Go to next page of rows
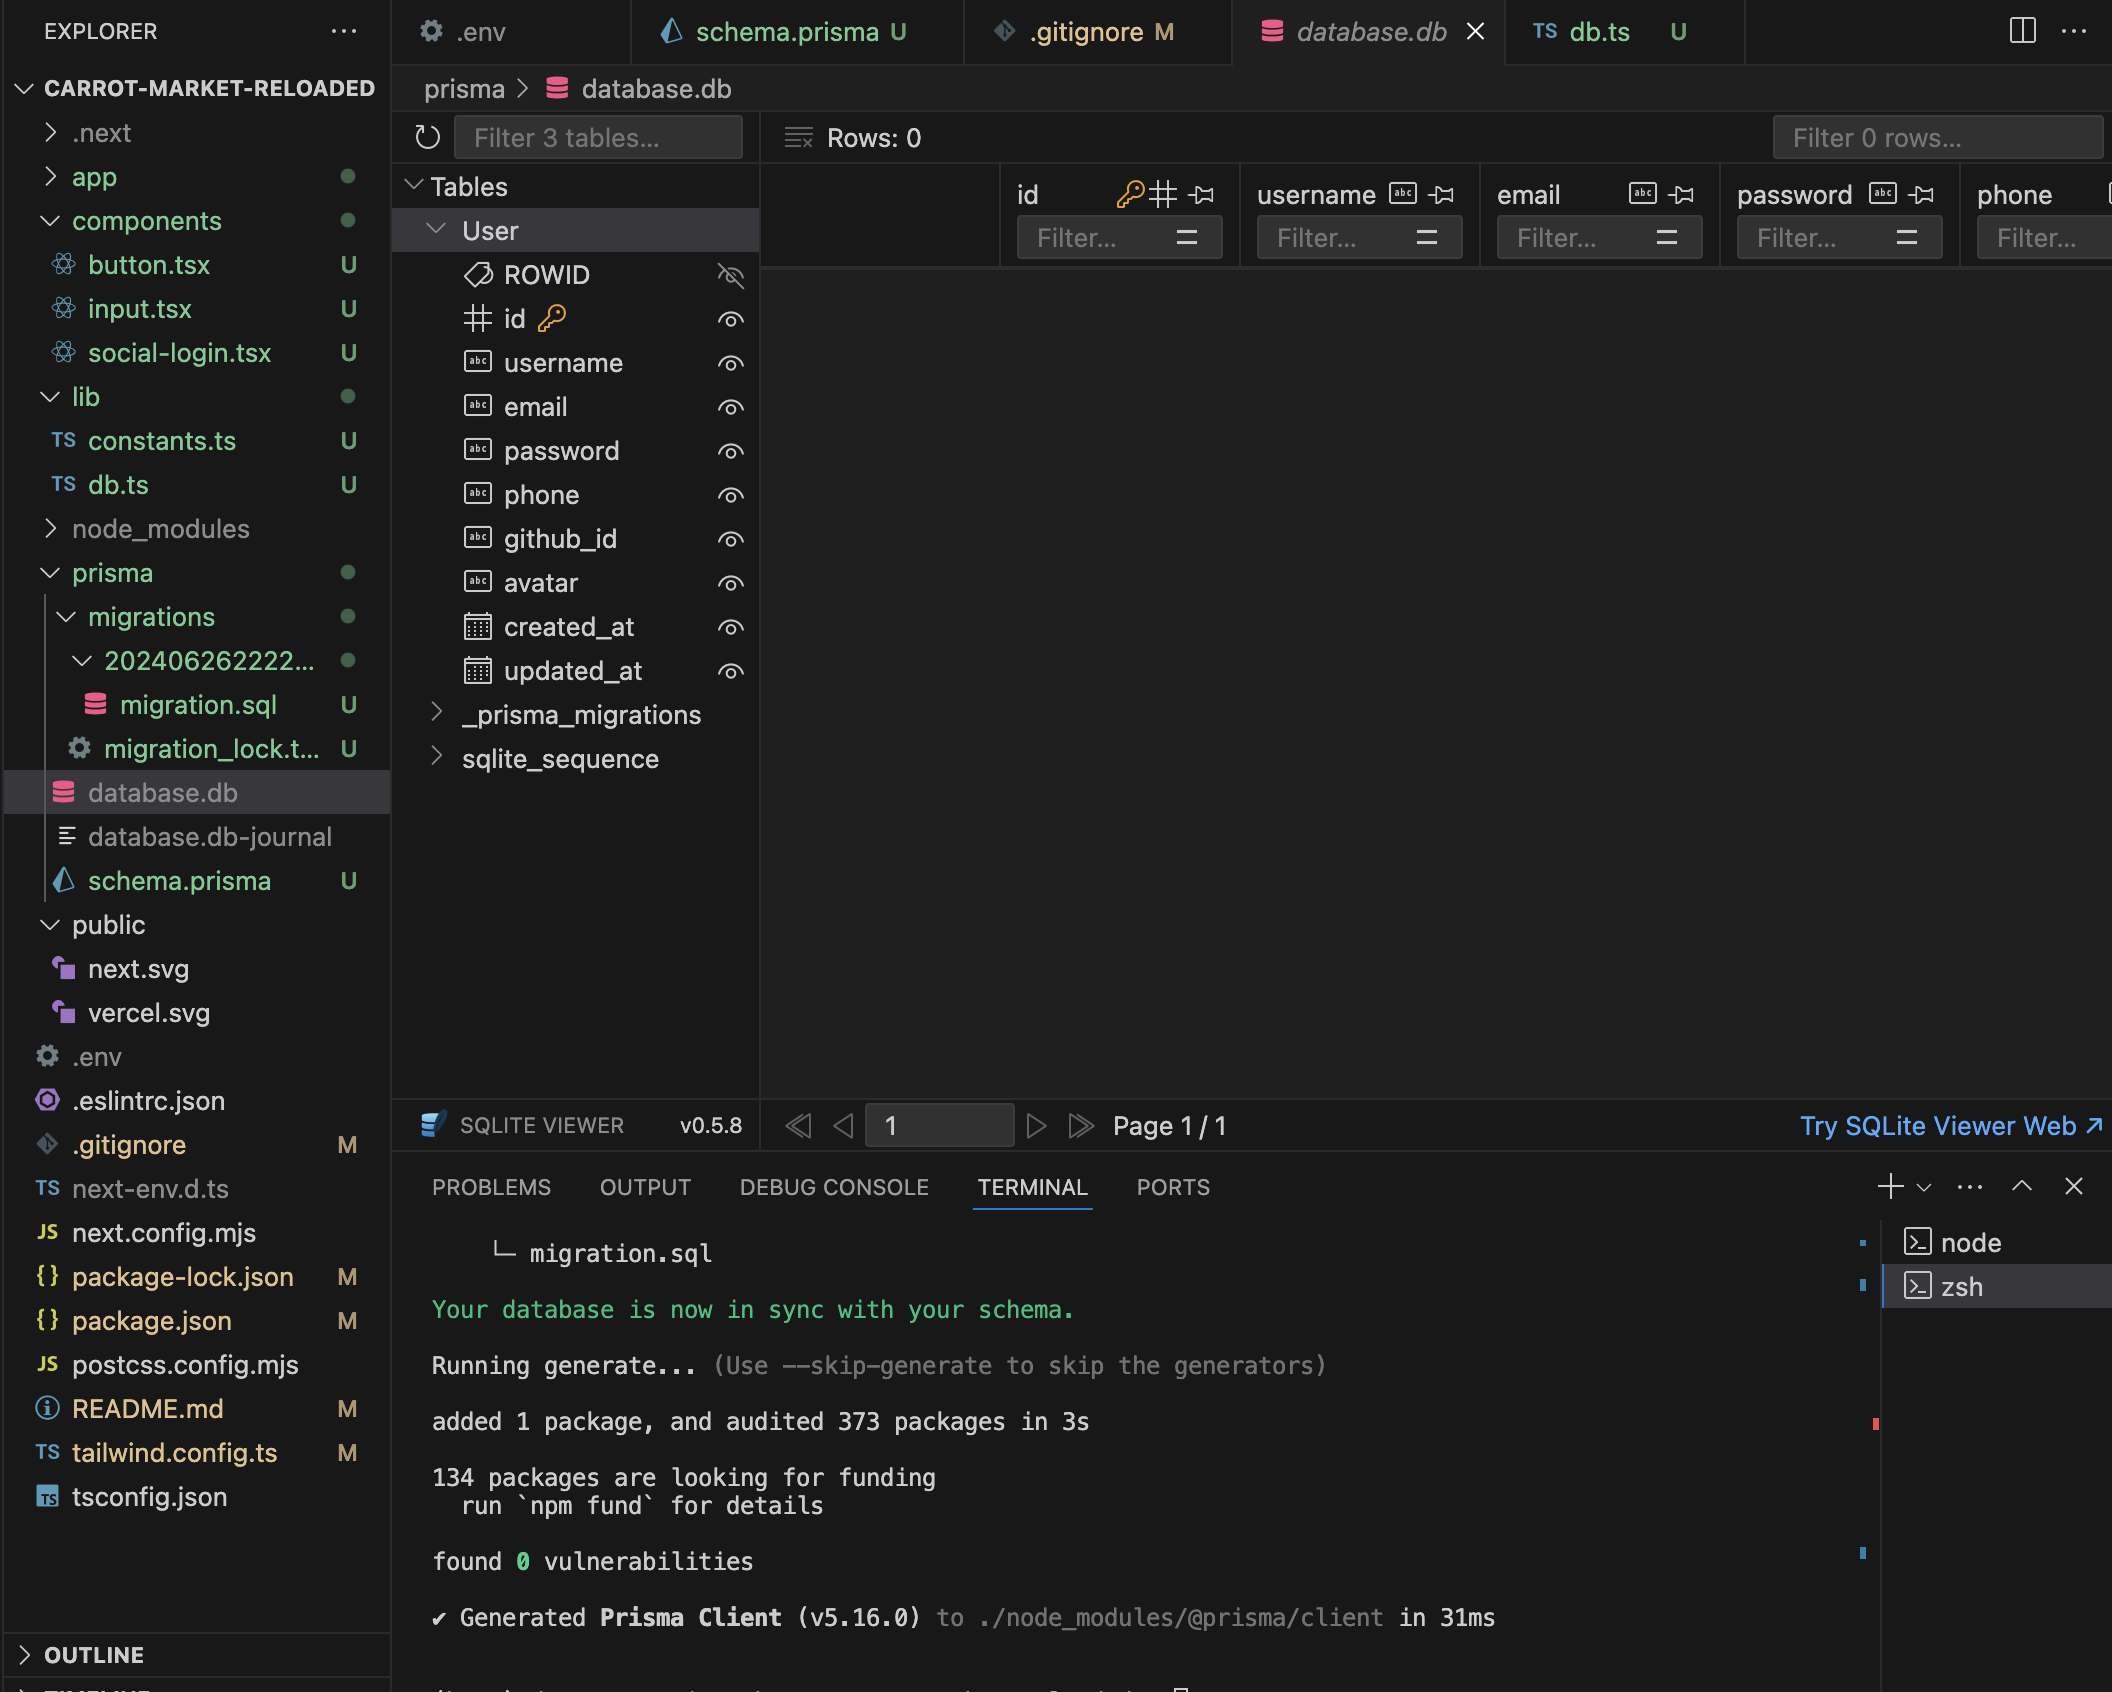Screen dimensions: 2112x1692 point(1037,1126)
